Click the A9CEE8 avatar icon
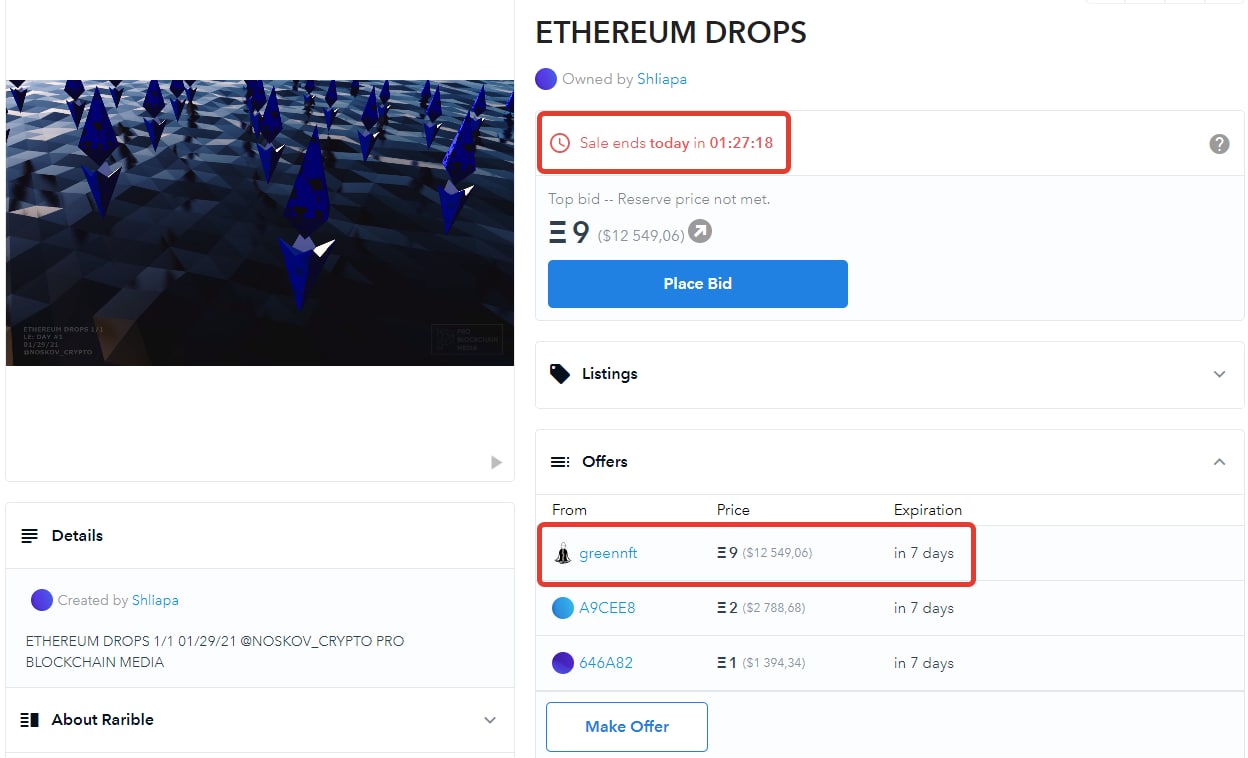This screenshot has height=758, width=1248. (x=563, y=608)
